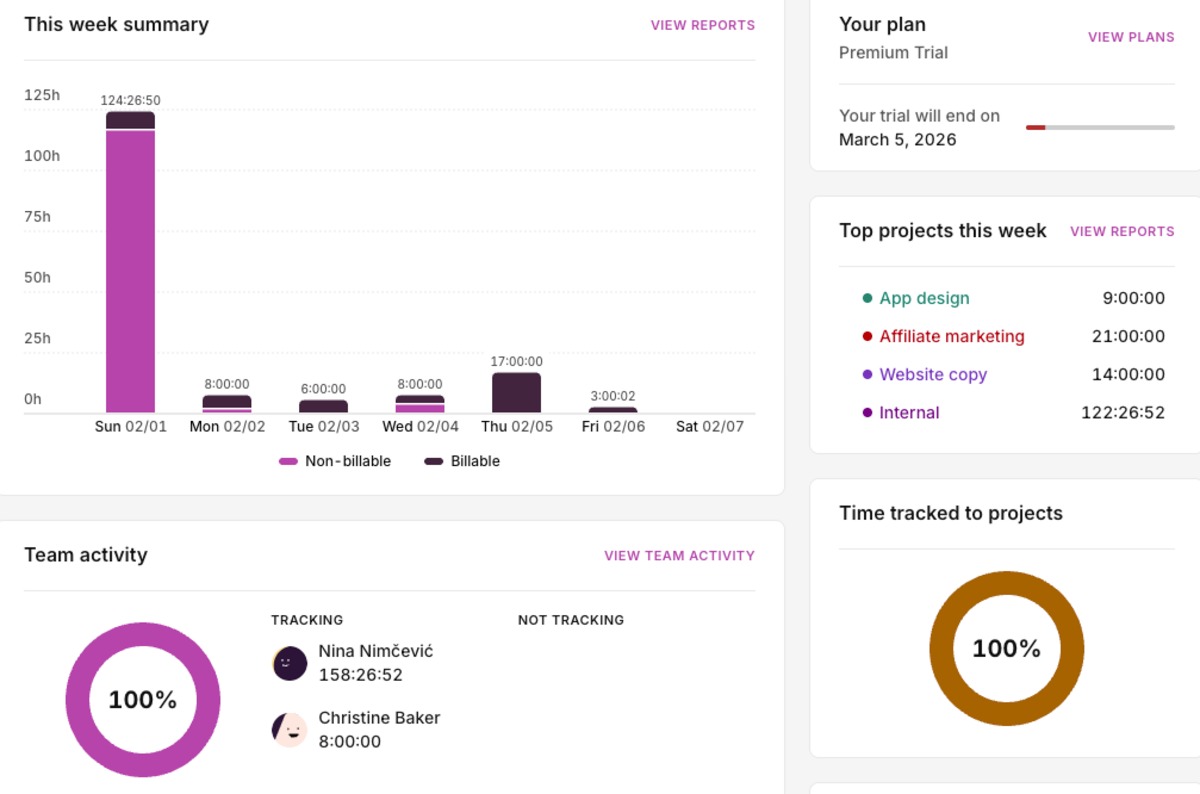The image size is (1200, 794).
Task: Toggle the Billable legend item
Action: pos(461,461)
